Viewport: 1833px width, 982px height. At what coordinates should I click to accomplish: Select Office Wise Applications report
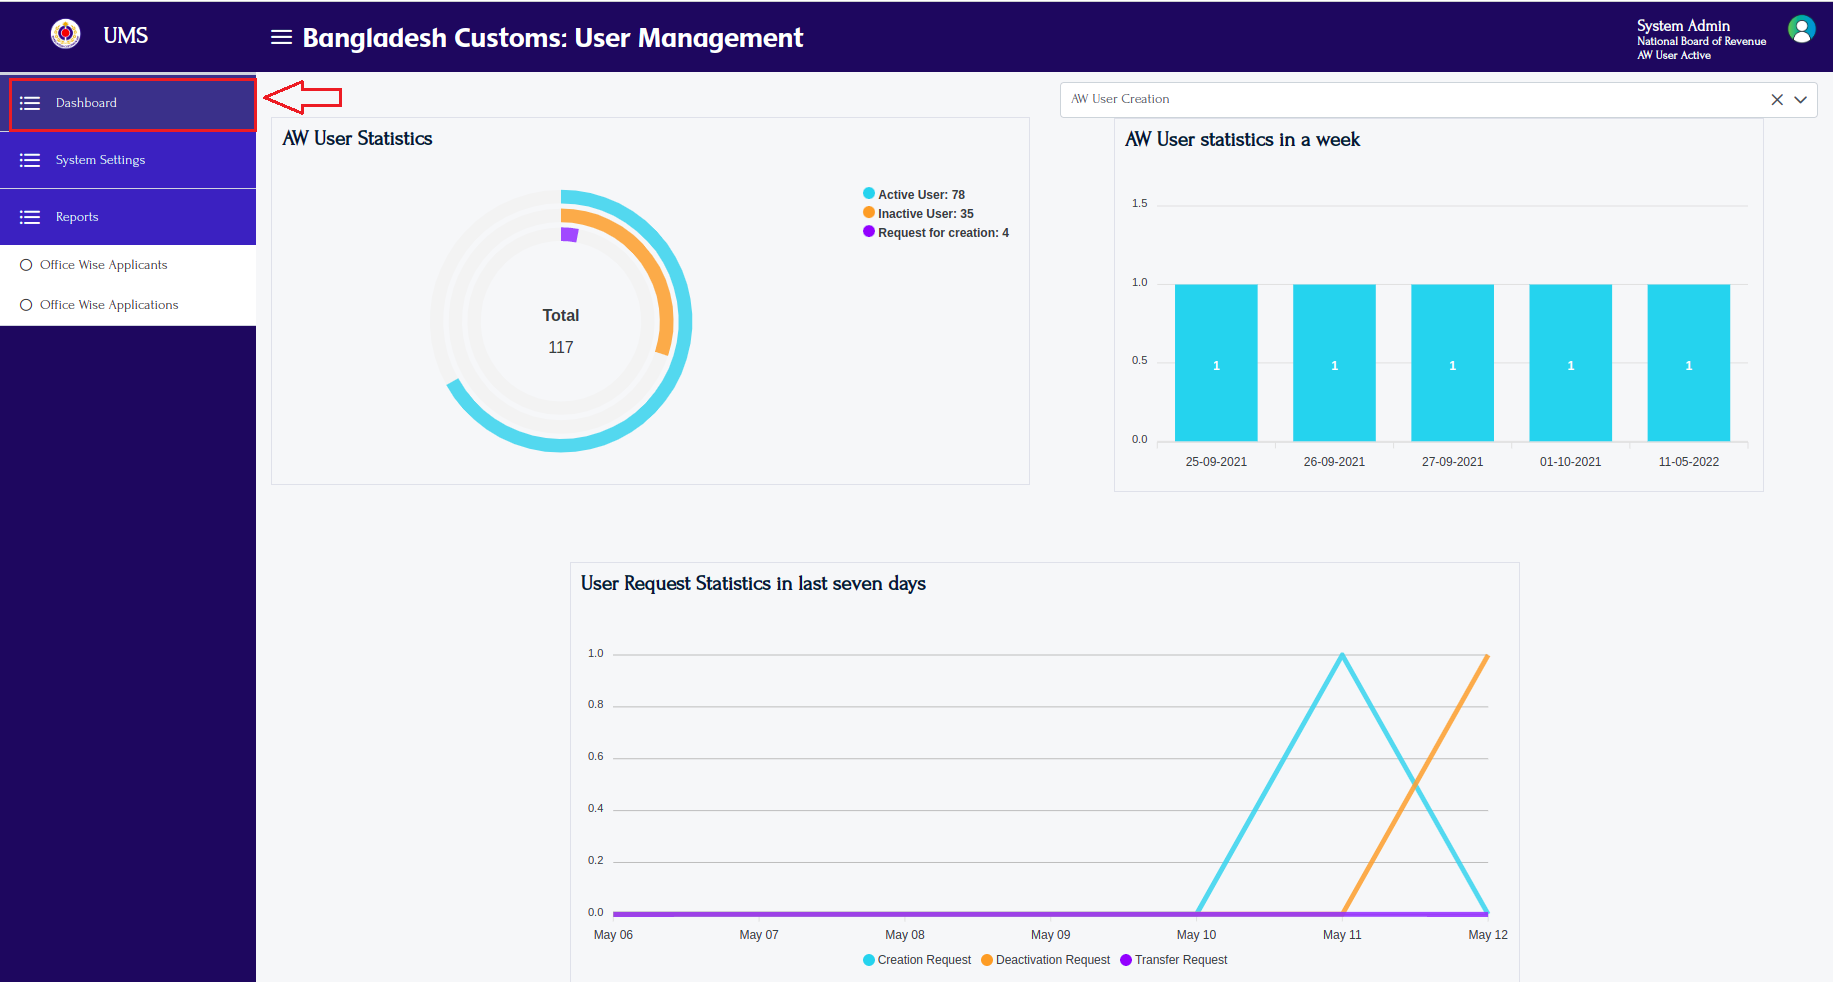(128, 305)
